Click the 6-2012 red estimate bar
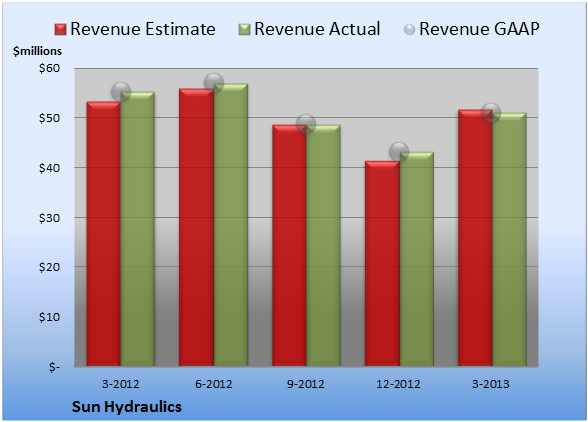This screenshot has height=422, width=588. [x=196, y=227]
